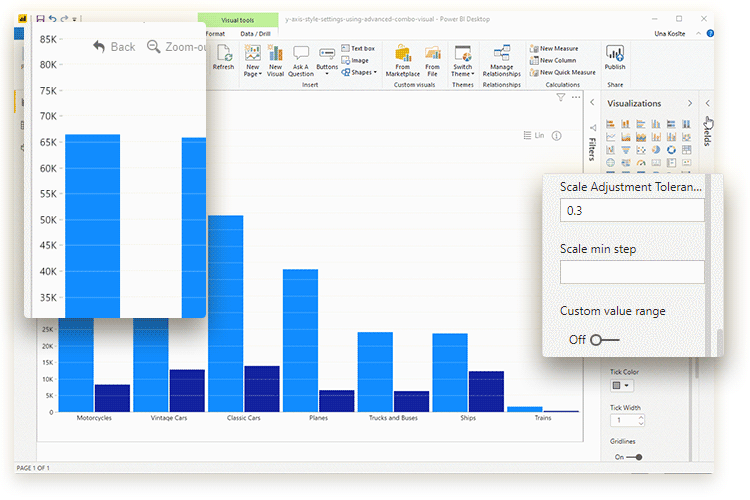Open the blue Help icon
This screenshot has width=750, height=500.
coord(710,33)
